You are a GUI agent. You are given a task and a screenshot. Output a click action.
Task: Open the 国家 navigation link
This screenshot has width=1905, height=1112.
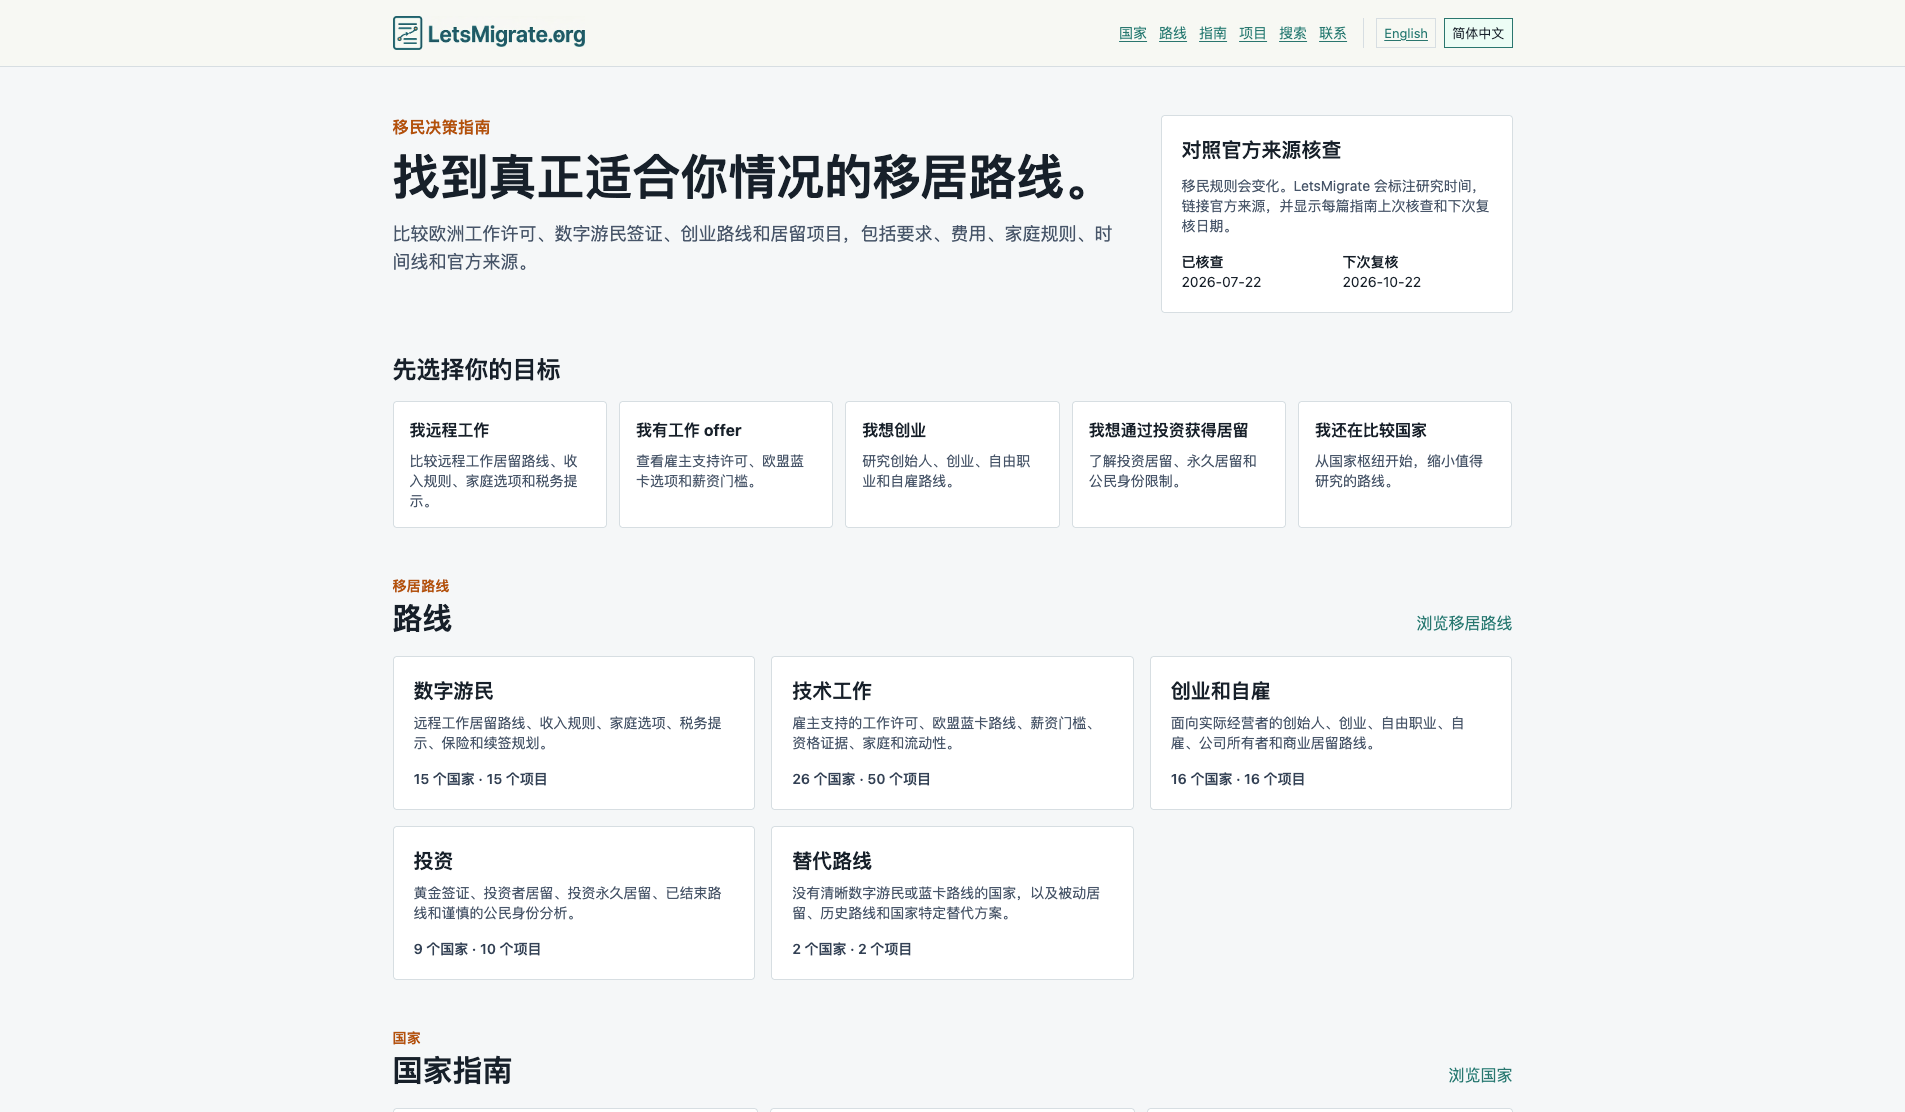[1133, 33]
